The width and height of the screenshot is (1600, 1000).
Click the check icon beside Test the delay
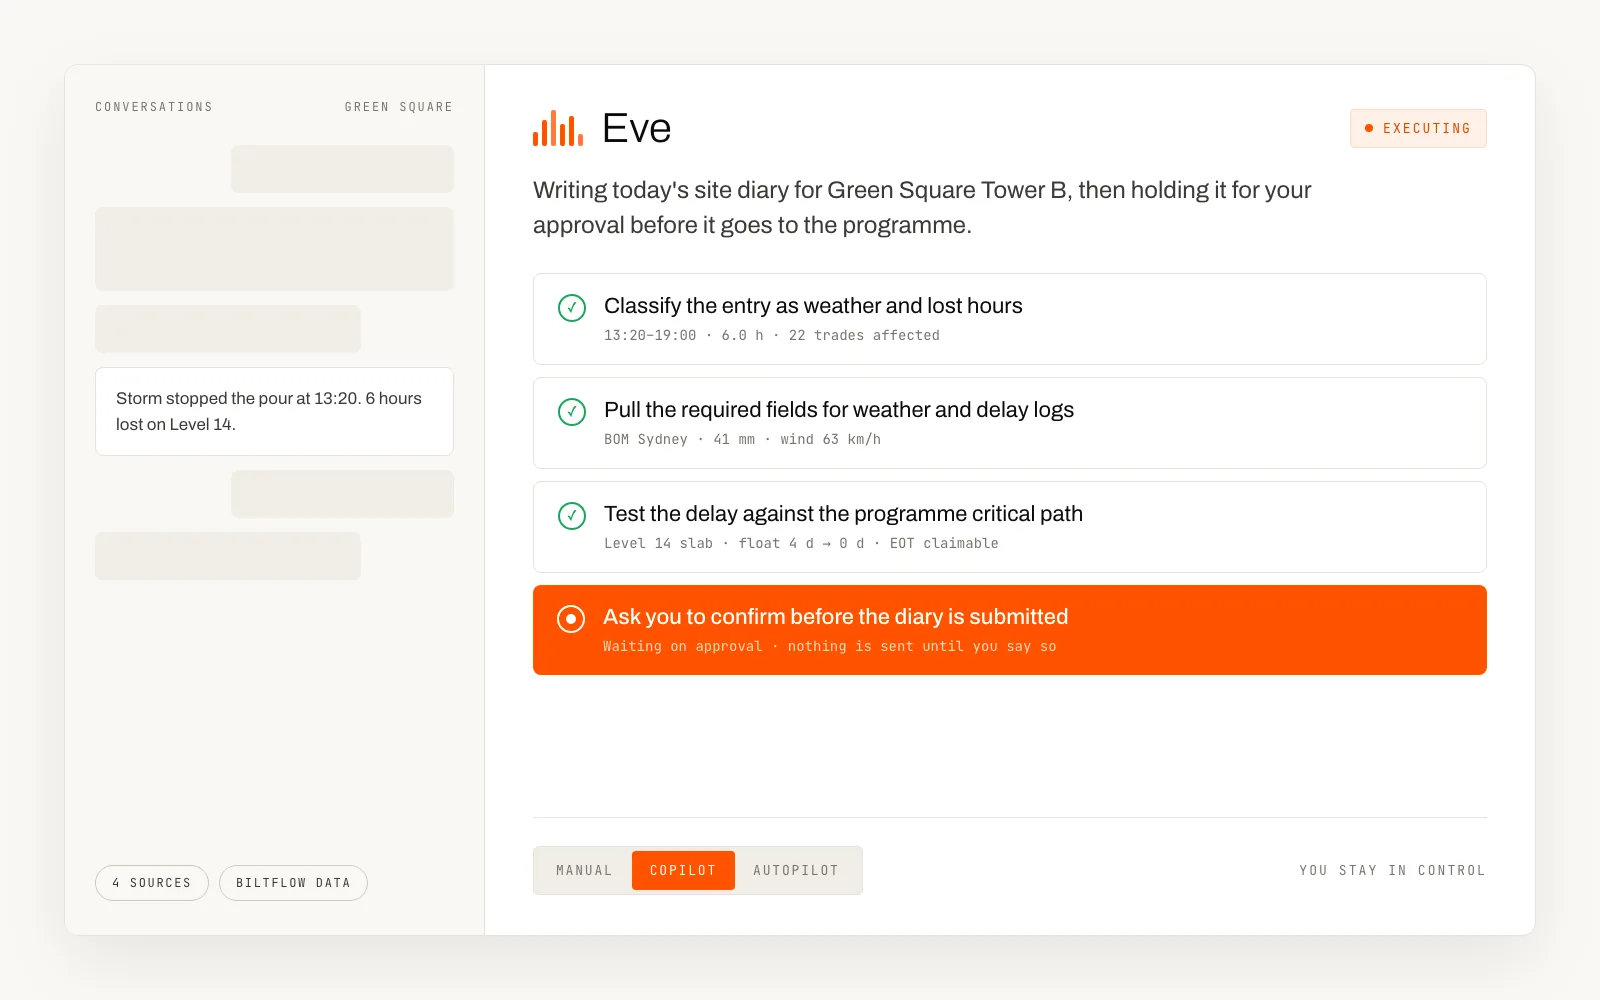coord(572,516)
